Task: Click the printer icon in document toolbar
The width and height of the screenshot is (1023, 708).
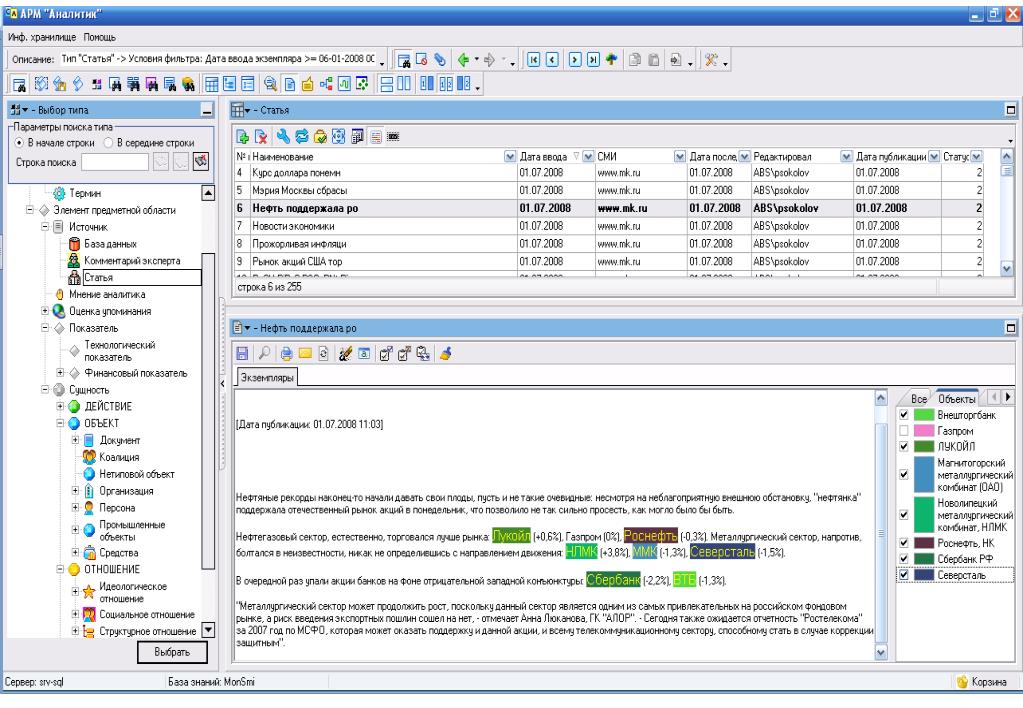Action: click(x=286, y=354)
